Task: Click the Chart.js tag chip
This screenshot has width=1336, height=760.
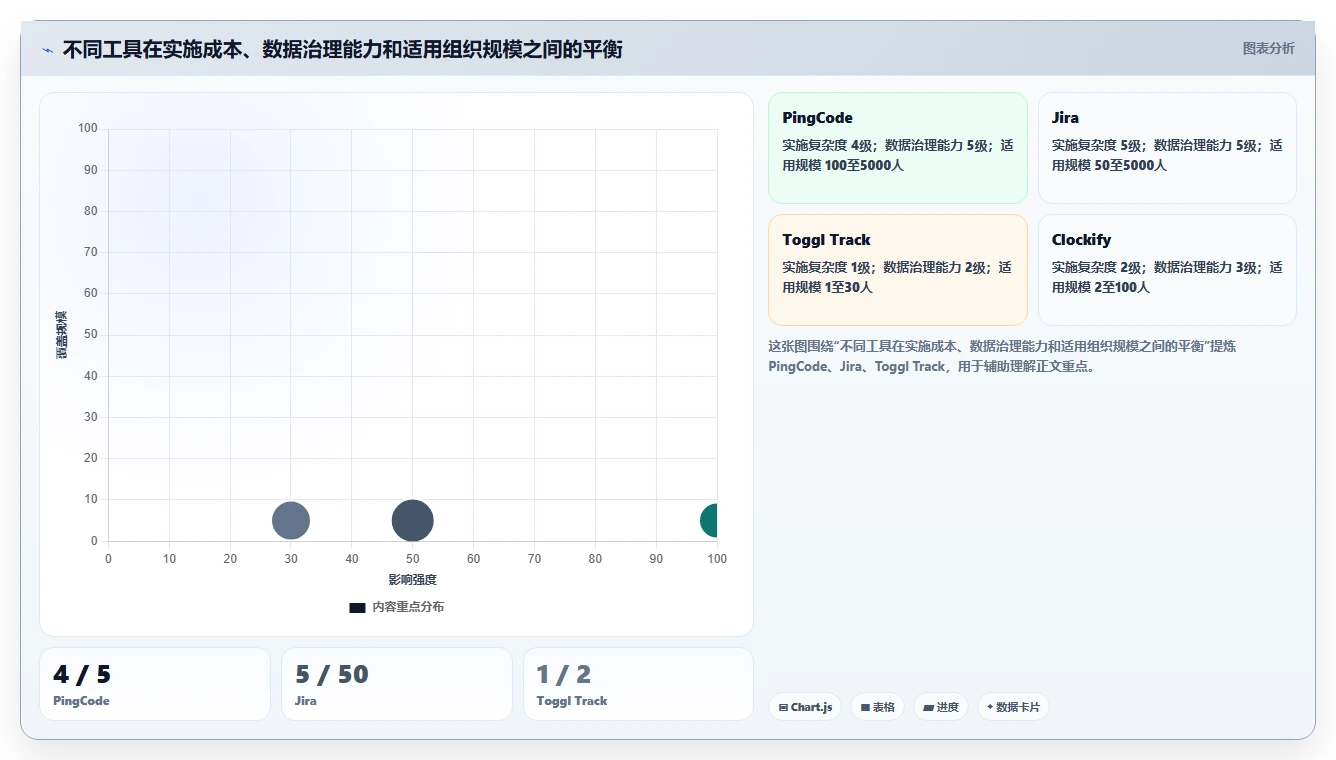Action: click(805, 707)
